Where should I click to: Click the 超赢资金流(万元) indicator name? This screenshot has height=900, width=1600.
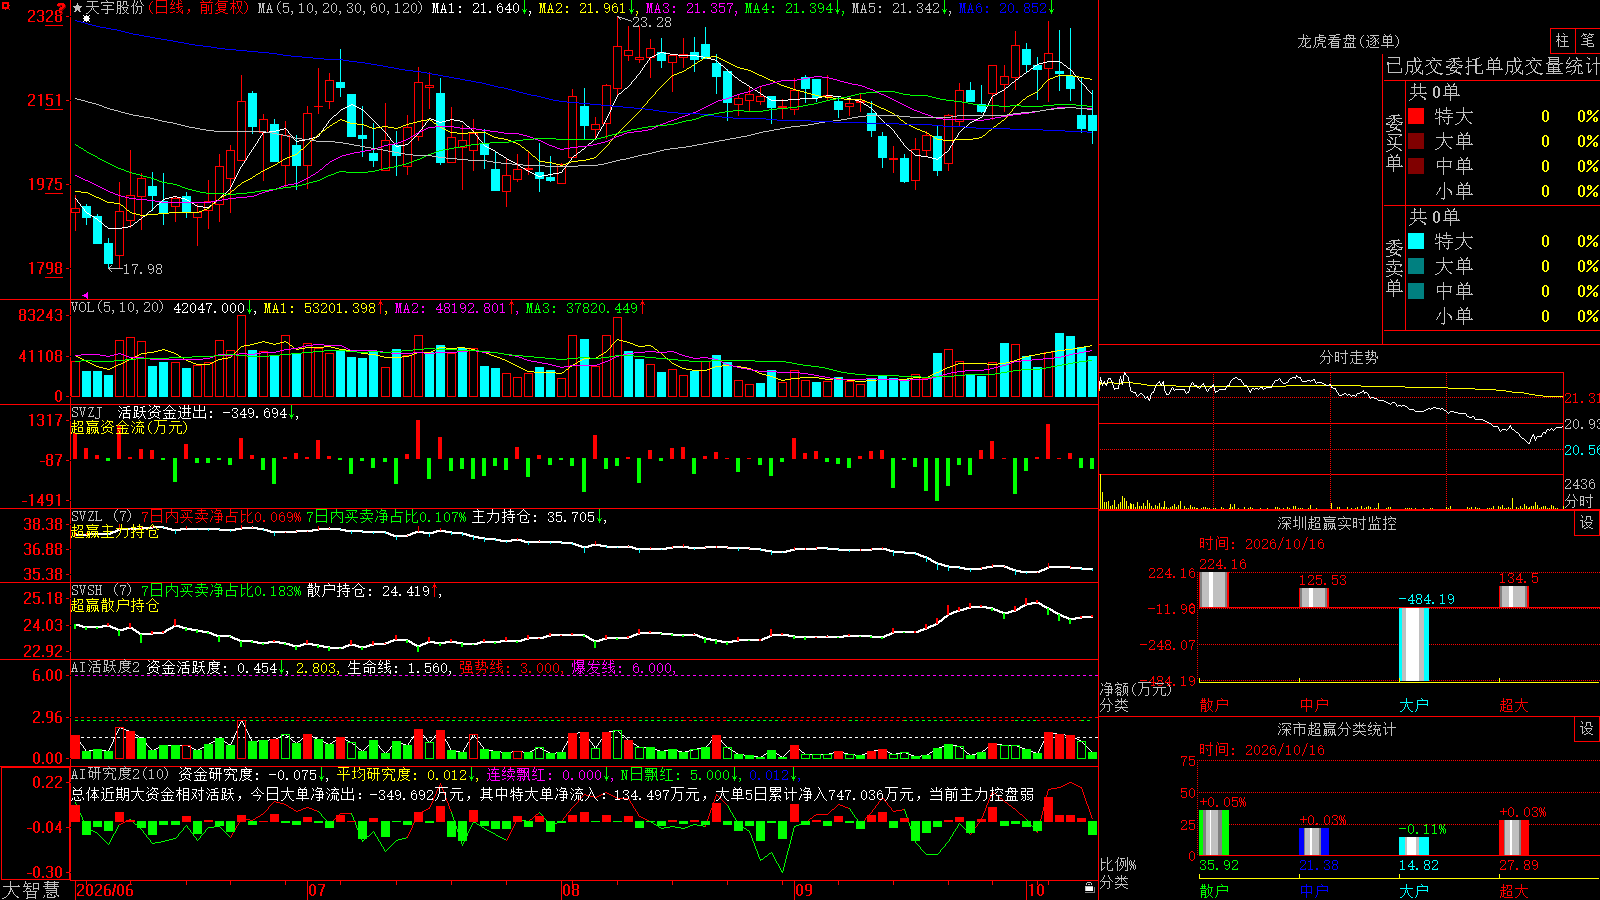pos(129,427)
